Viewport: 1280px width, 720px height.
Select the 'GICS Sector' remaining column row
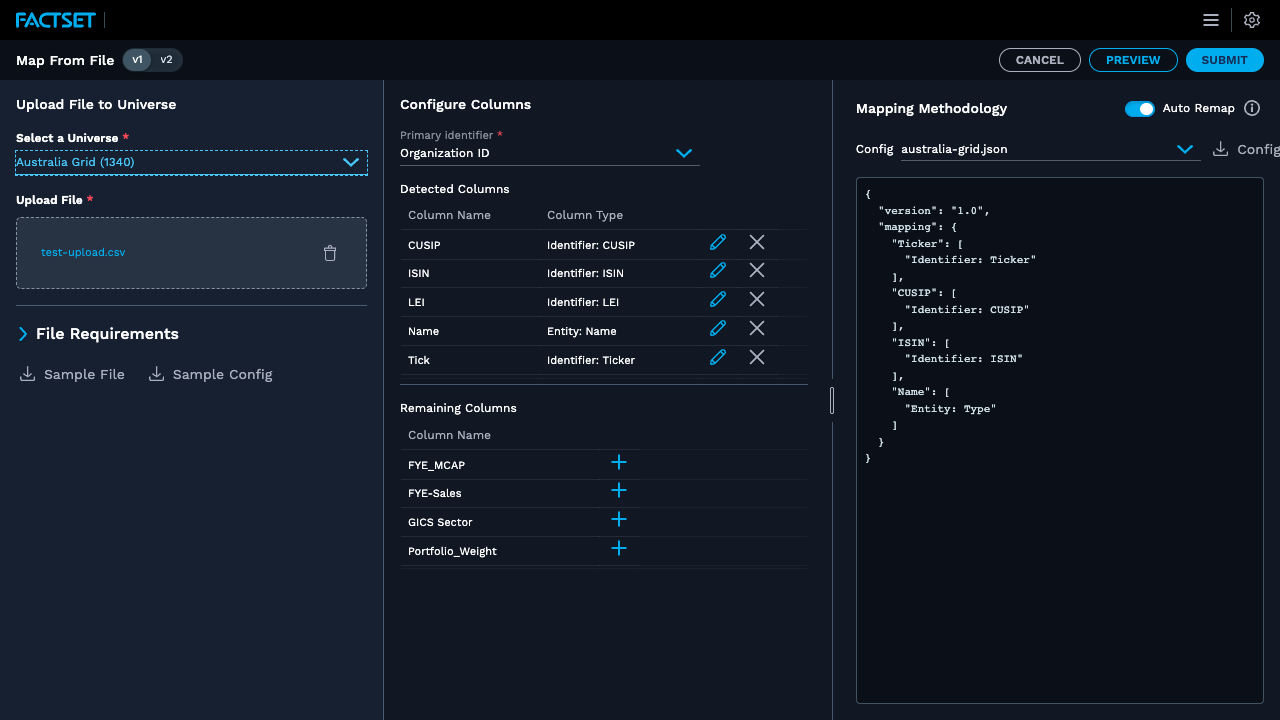point(603,522)
